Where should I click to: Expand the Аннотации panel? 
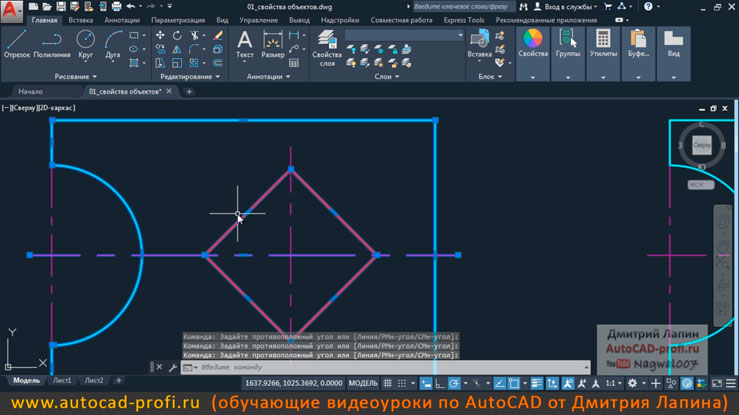tap(269, 76)
